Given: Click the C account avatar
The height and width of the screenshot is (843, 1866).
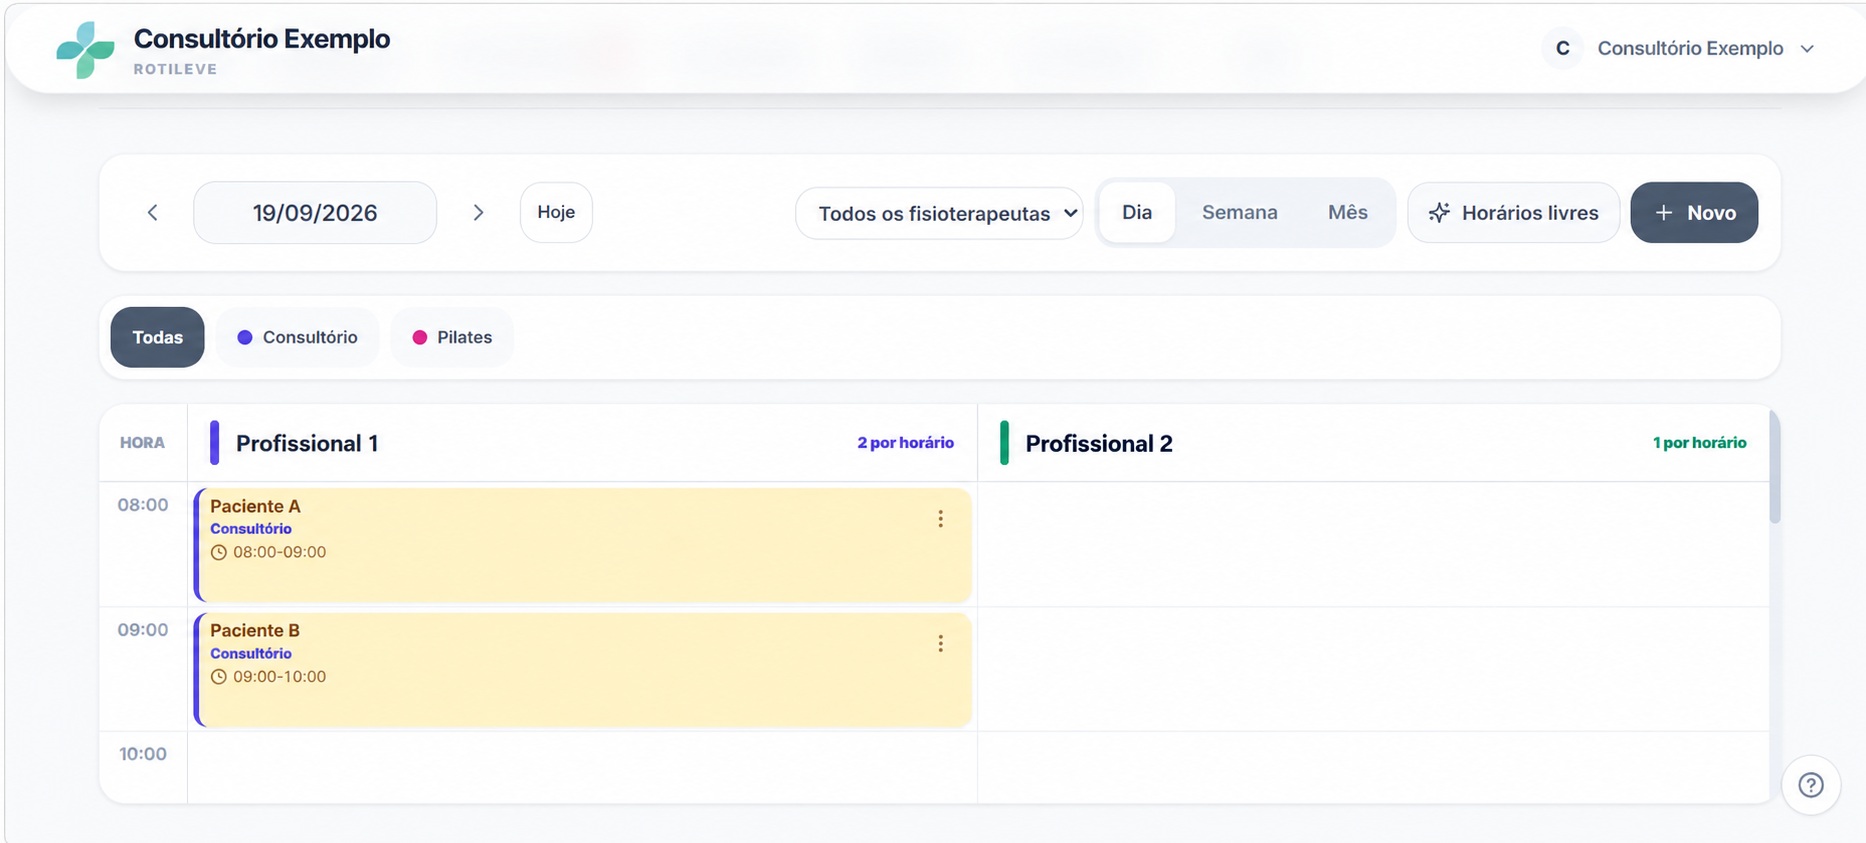Looking at the screenshot, I should 1562,48.
